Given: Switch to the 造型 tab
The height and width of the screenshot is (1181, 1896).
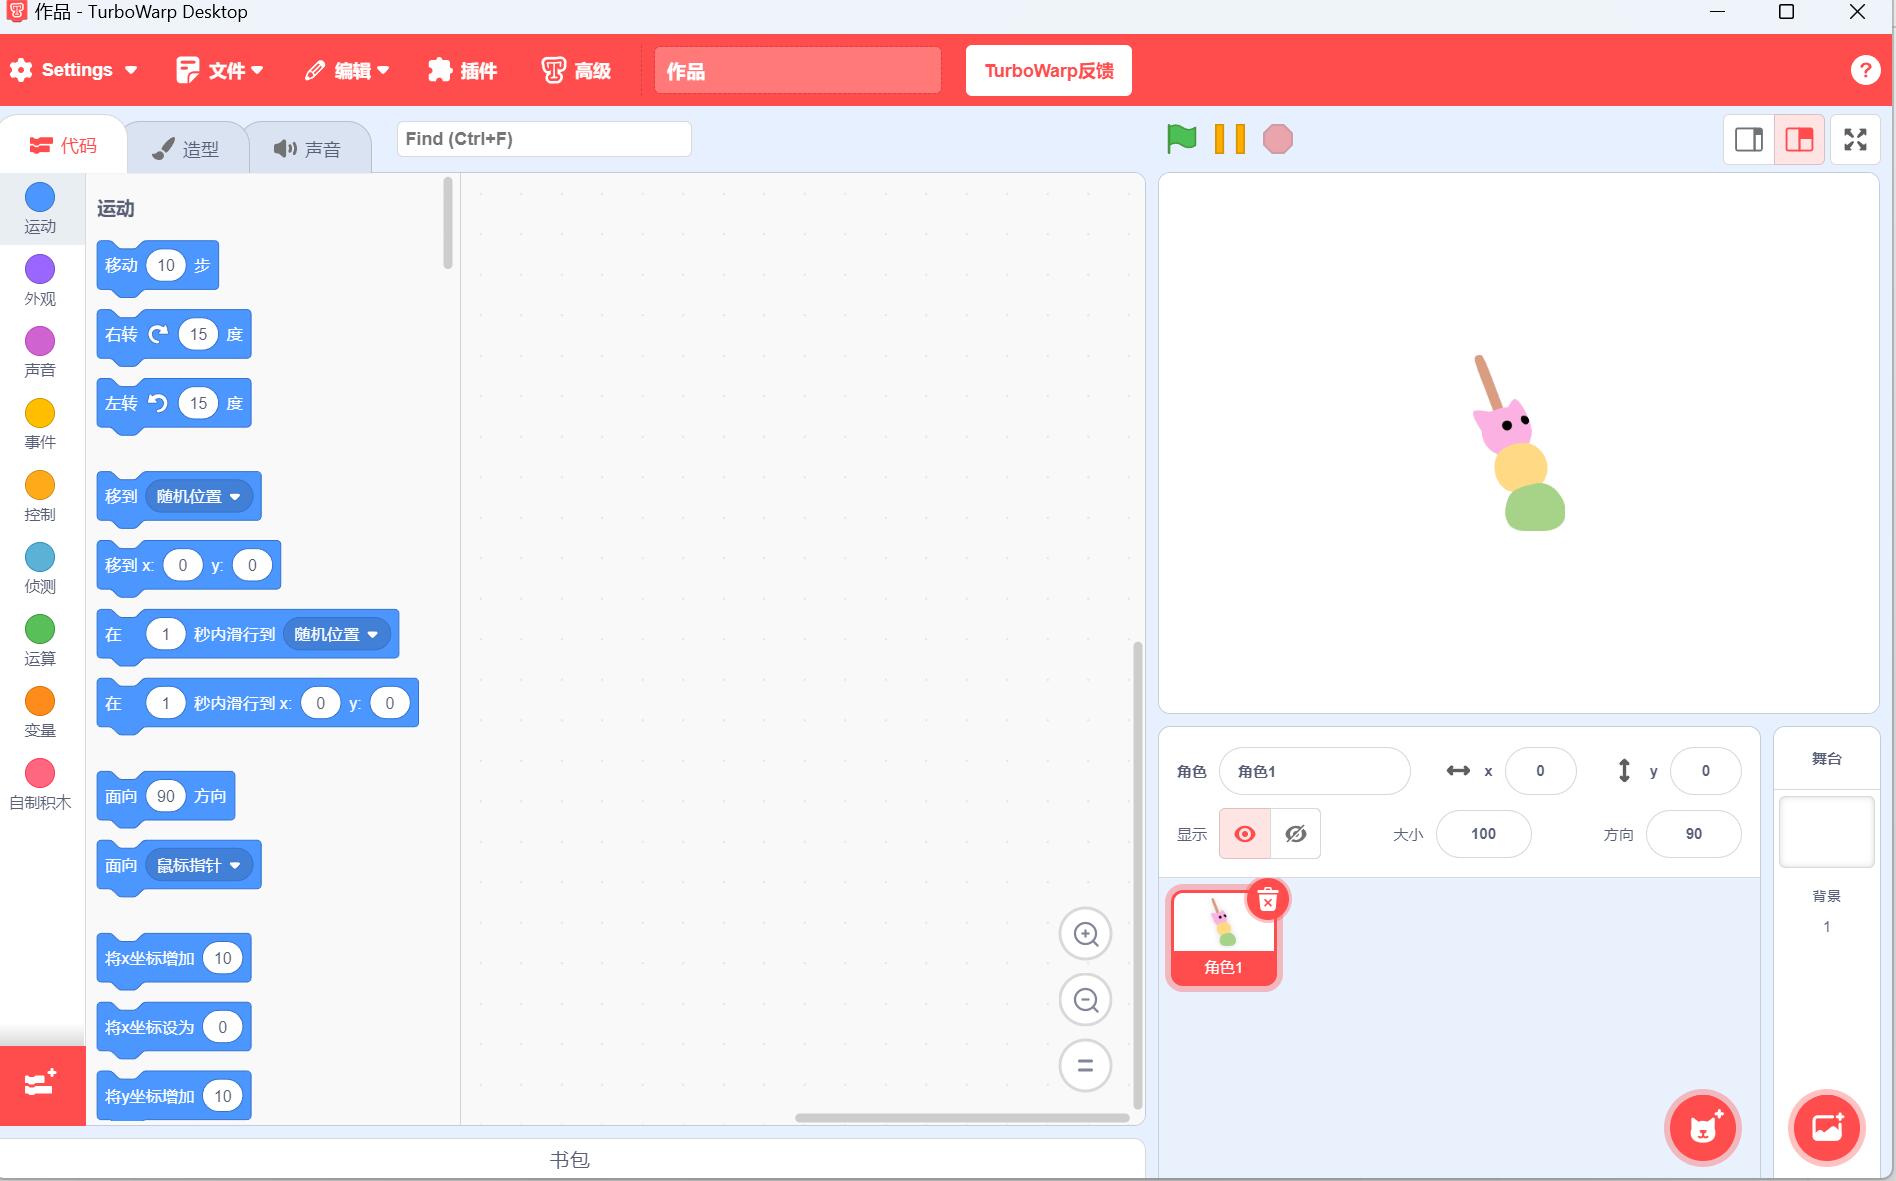Looking at the screenshot, I should [186, 149].
